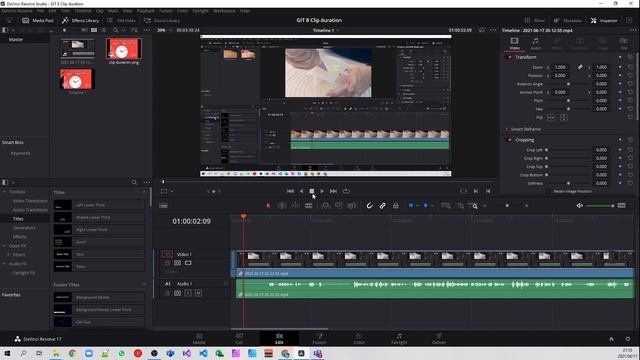This screenshot has height=360, width=640.
Task: Open the viewer zoom percentage dropdown
Action: [x=171, y=30]
